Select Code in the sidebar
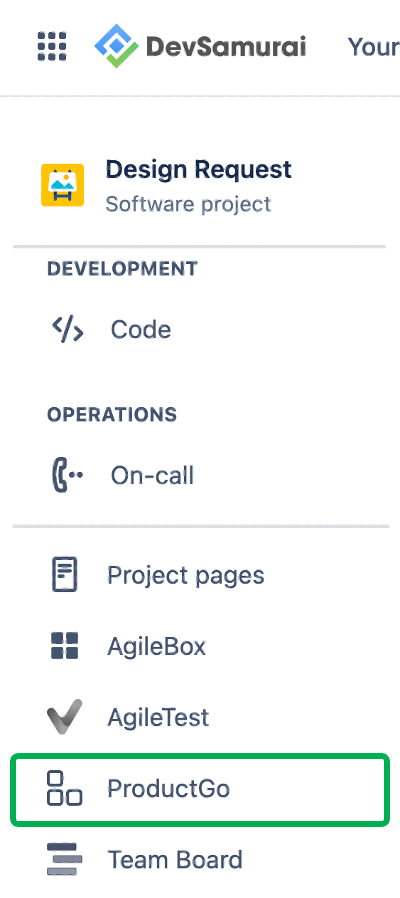This screenshot has height=898, width=400. (x=141, y=330)
